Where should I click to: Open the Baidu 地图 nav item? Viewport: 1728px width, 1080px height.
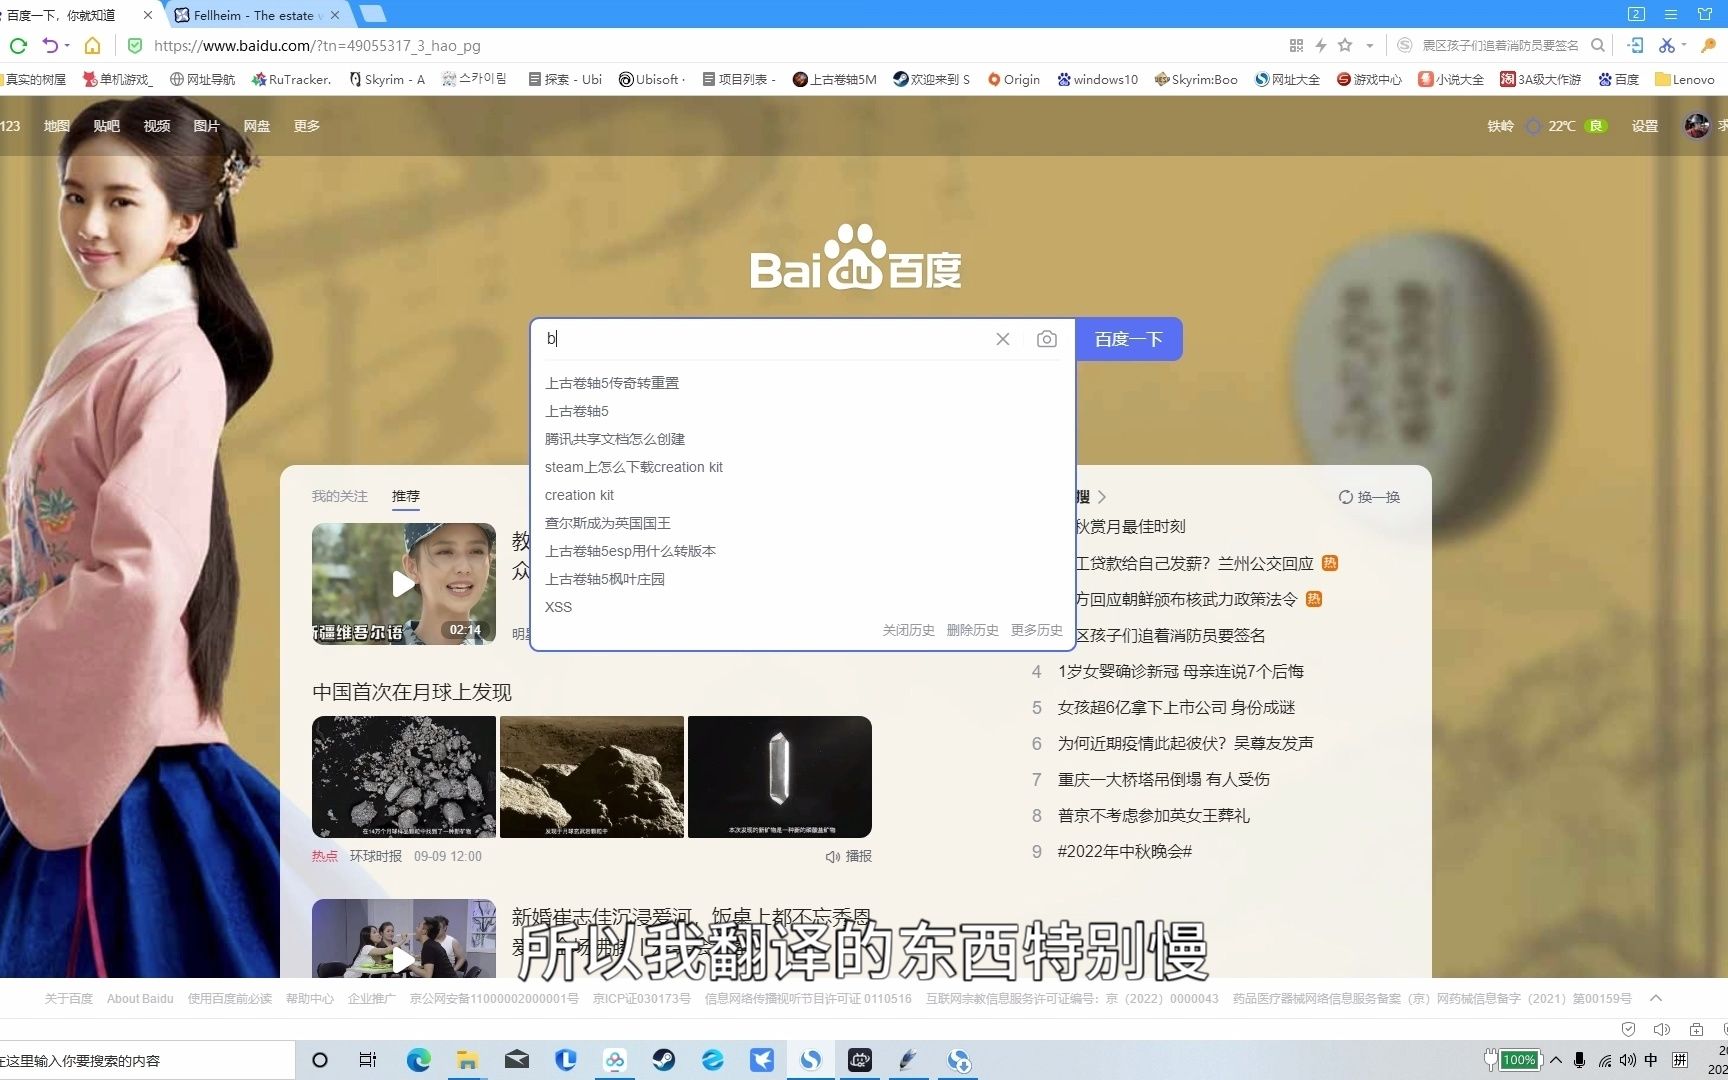pos(57,125)
